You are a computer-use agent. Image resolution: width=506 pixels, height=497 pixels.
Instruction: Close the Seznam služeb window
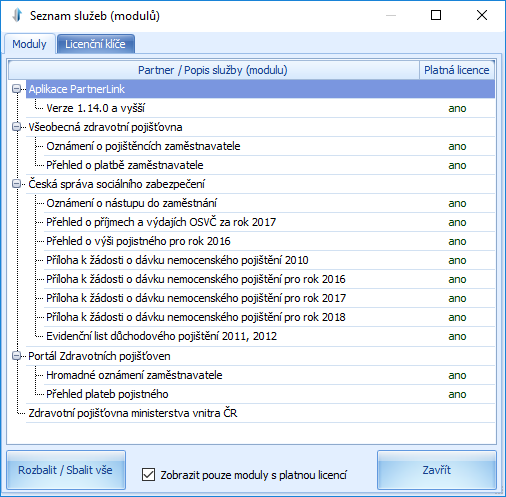(482, 15)
